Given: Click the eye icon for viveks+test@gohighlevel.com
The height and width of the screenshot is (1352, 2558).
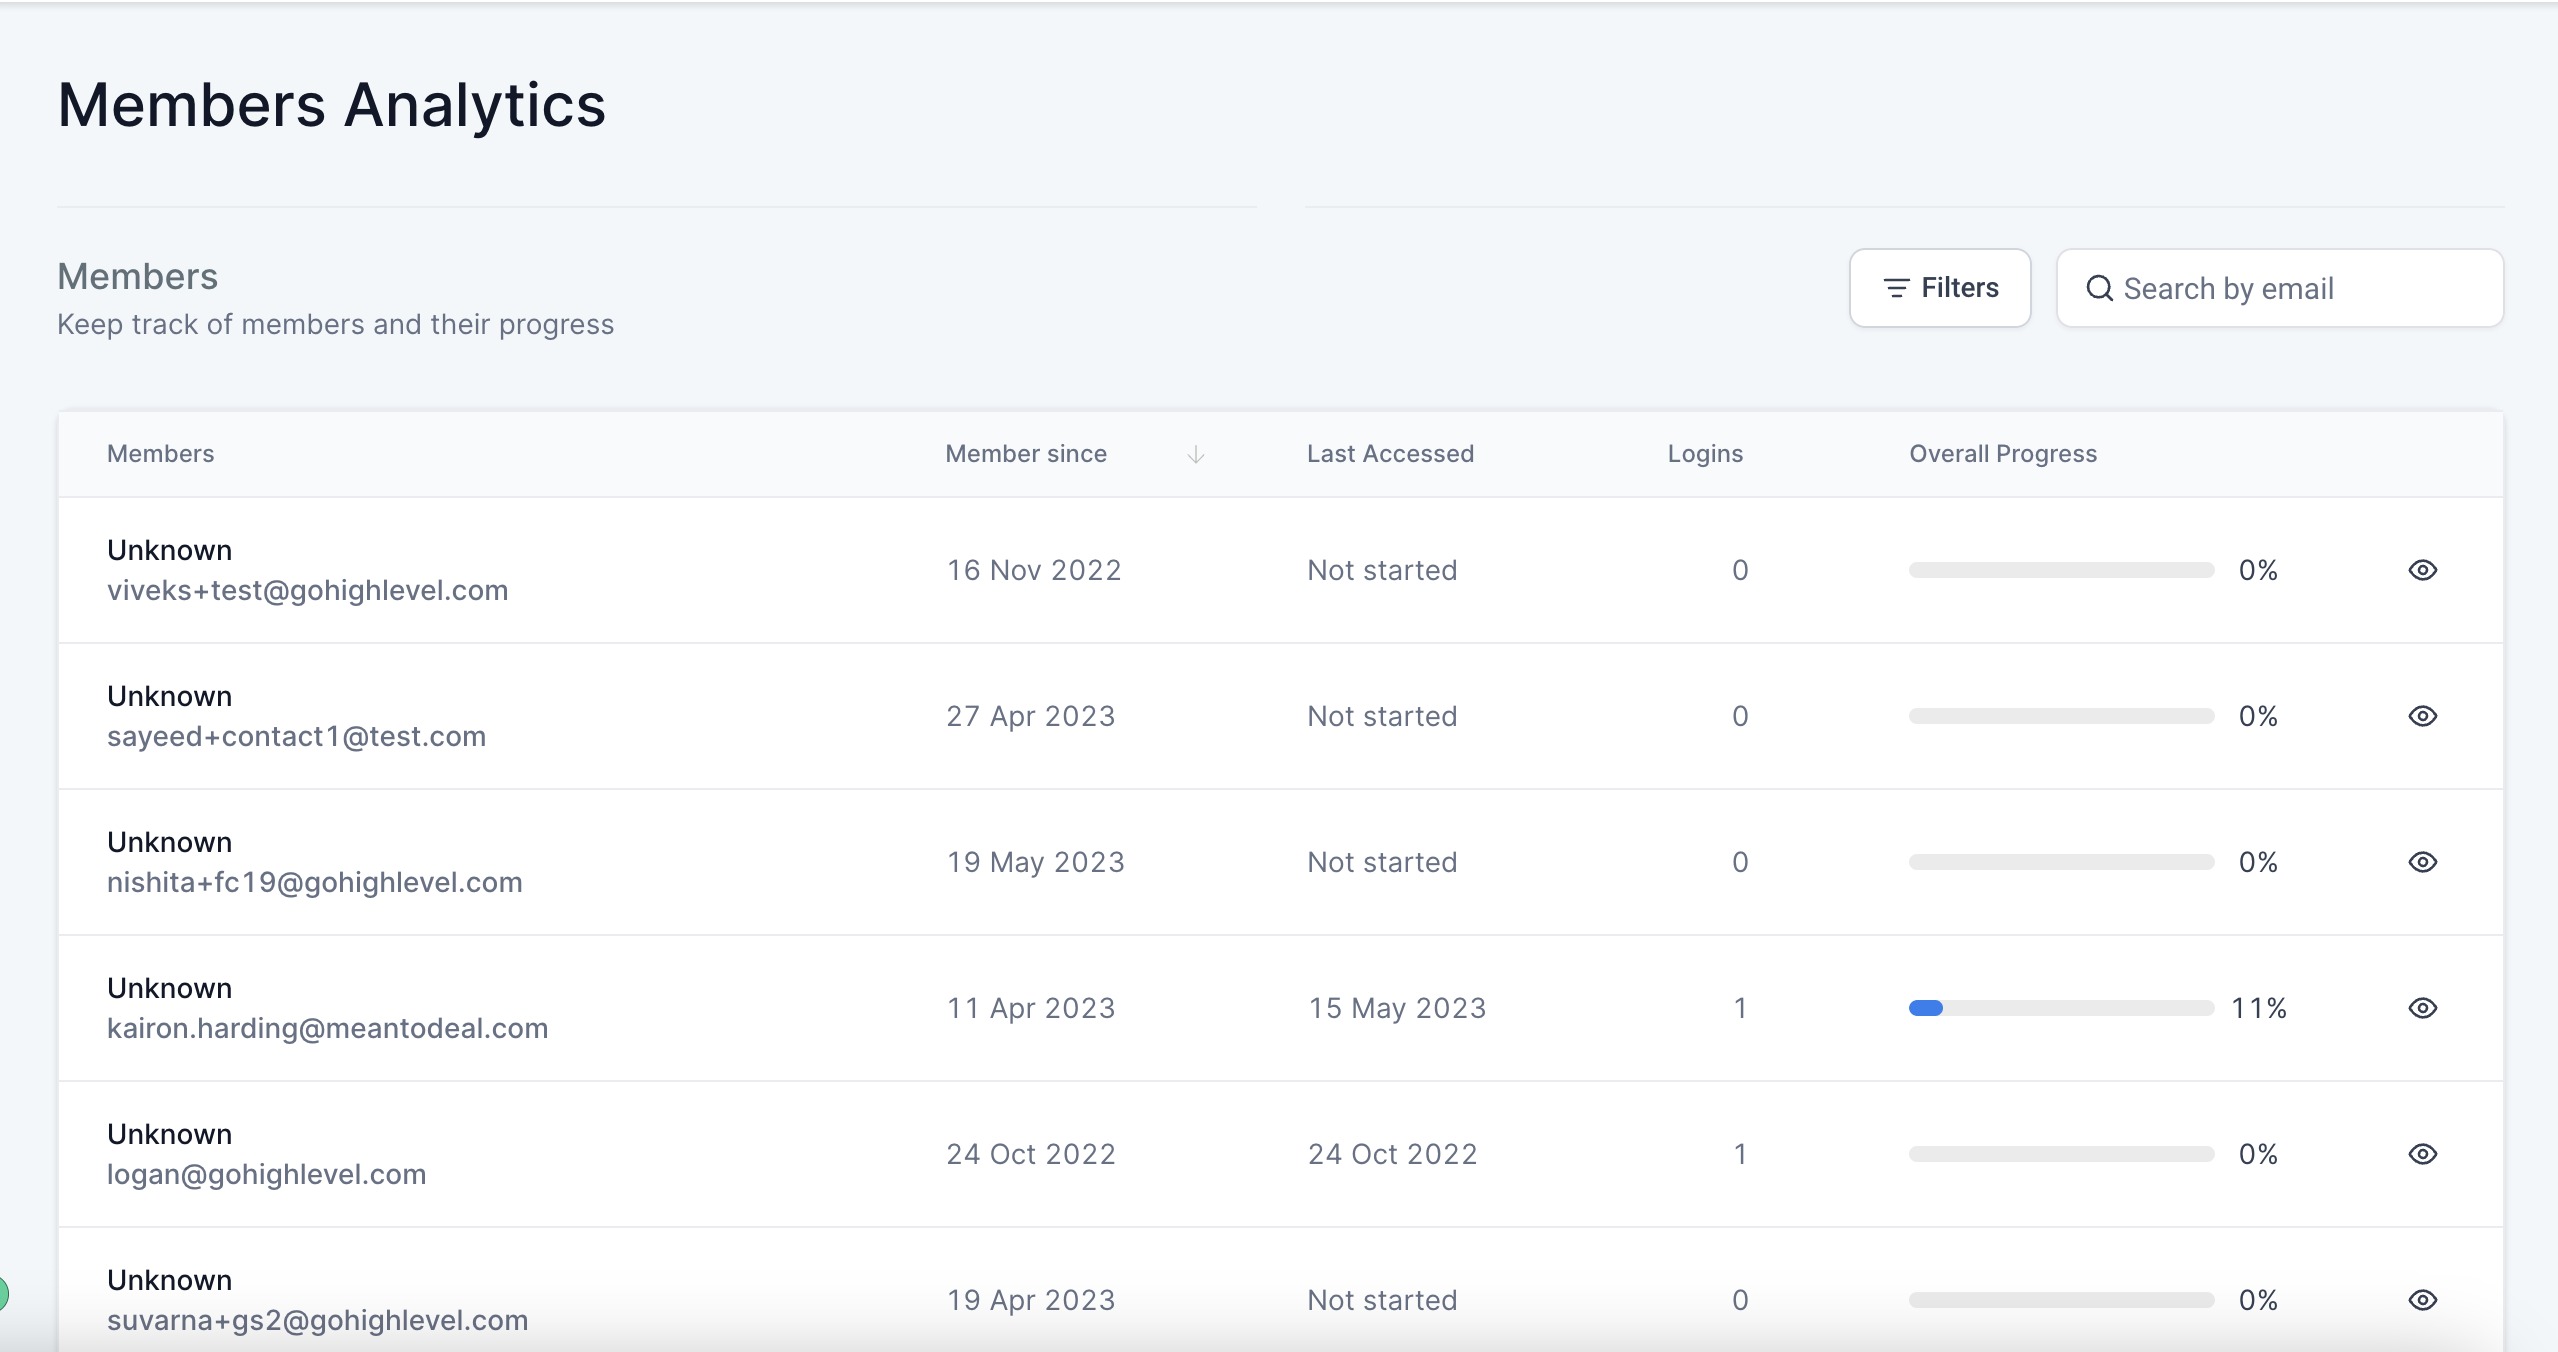Looking at the screenshot, I should click(x=2422, y=570).
